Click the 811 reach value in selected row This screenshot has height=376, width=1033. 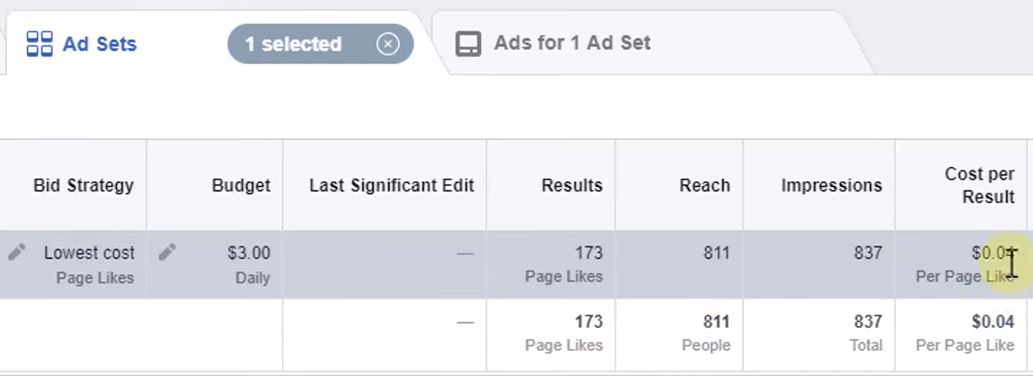point(715,253)
